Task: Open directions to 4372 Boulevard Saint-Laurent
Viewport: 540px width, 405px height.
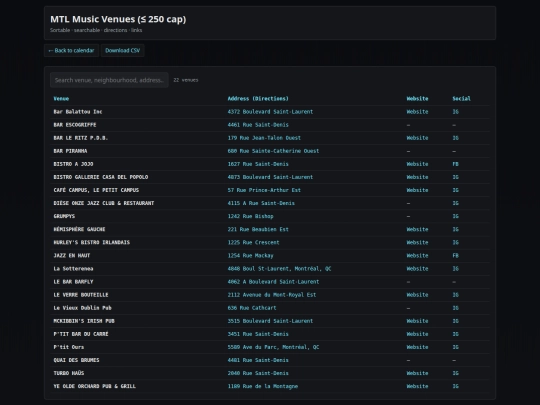Action: click(x=270, y=112)
